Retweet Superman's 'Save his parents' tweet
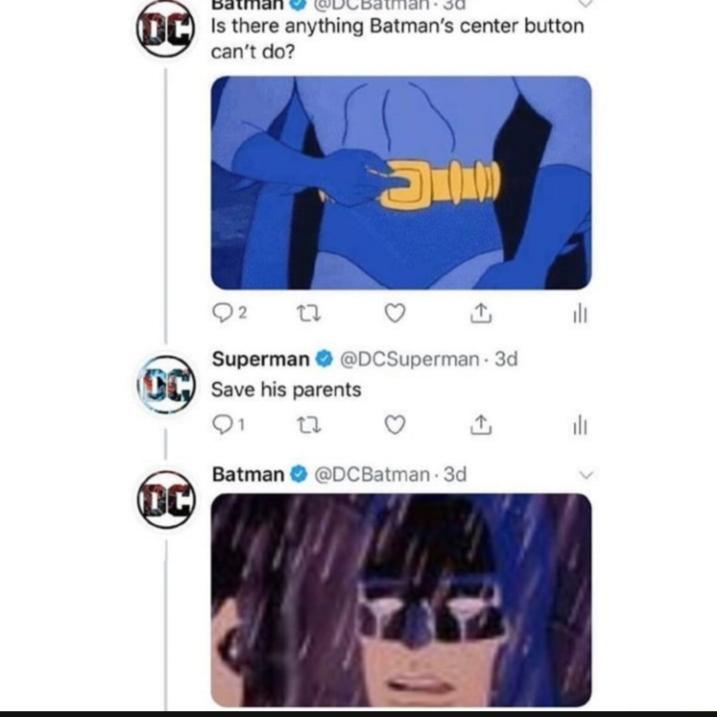Screen dimensions: 717x717 click(309, 425)
